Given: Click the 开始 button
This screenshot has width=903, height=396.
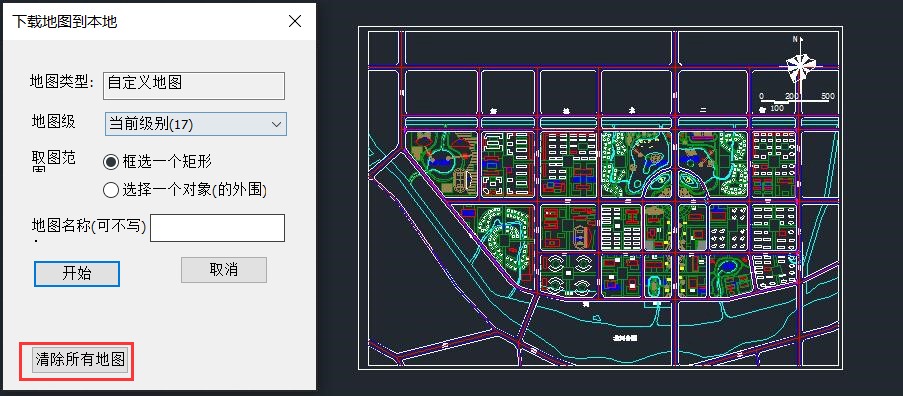Looking at the screenshot, I should (77, 273).
